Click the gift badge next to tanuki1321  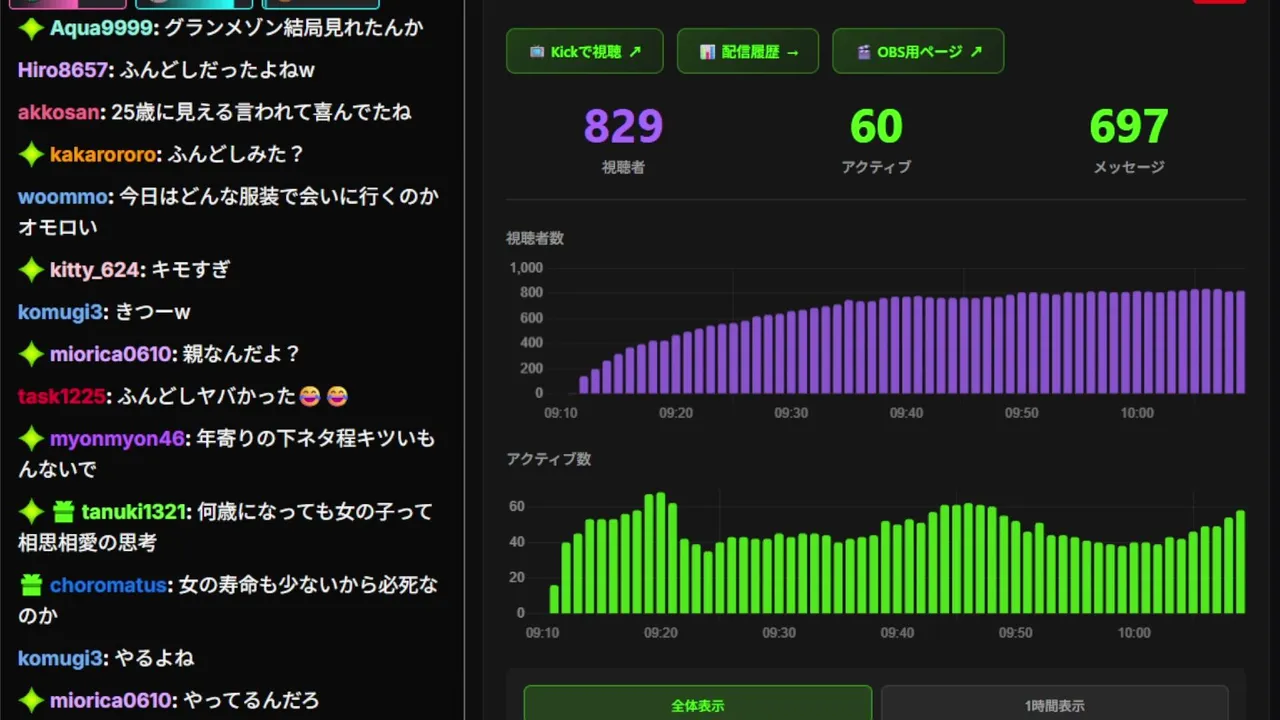click(x=64, y=512)
